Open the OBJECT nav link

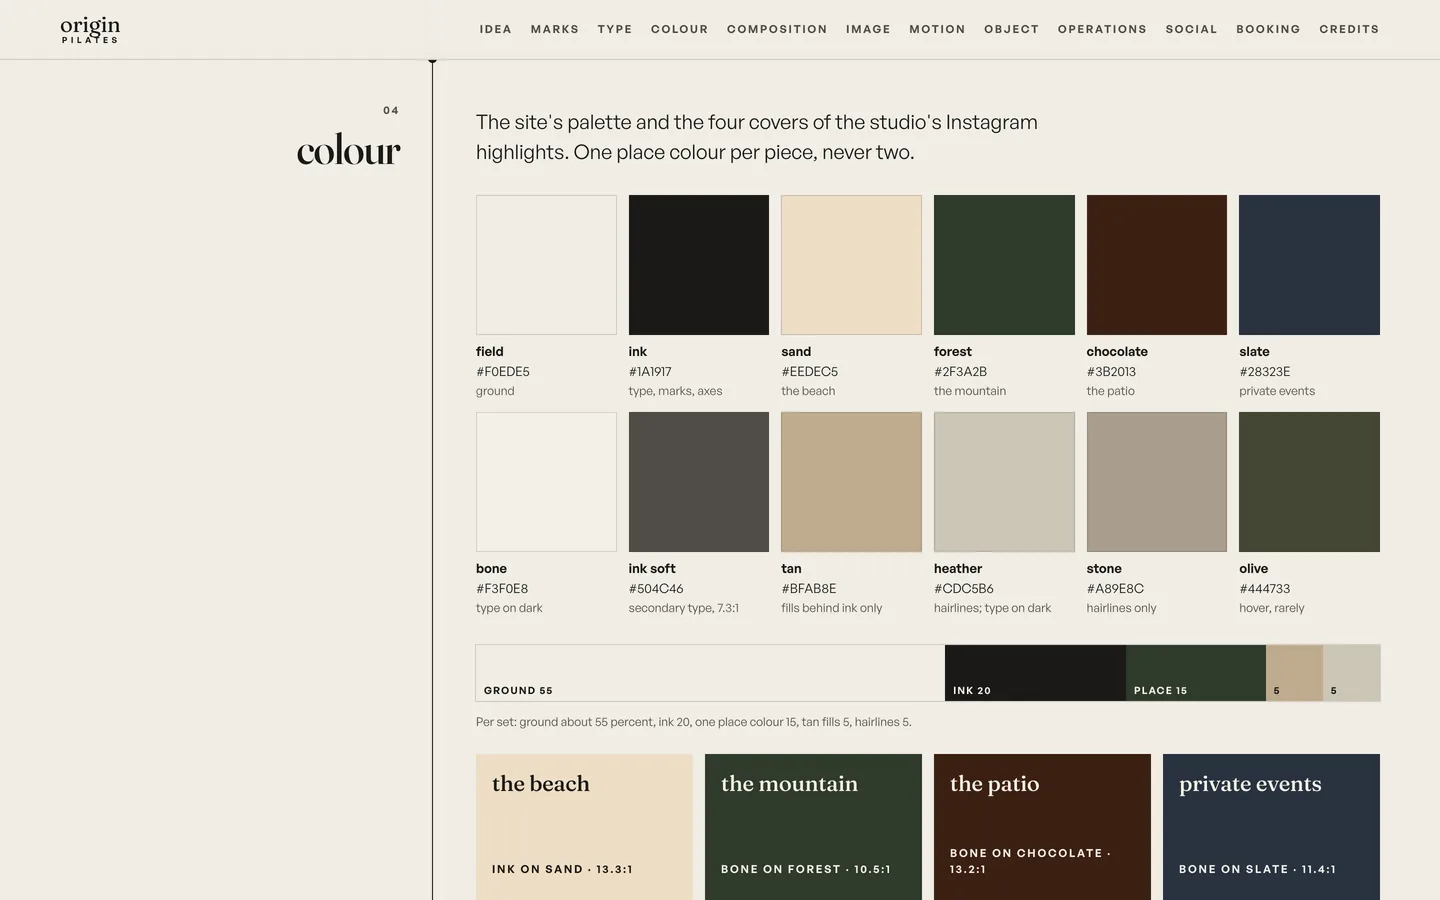pyautogui.click(x=1012, y=29)
